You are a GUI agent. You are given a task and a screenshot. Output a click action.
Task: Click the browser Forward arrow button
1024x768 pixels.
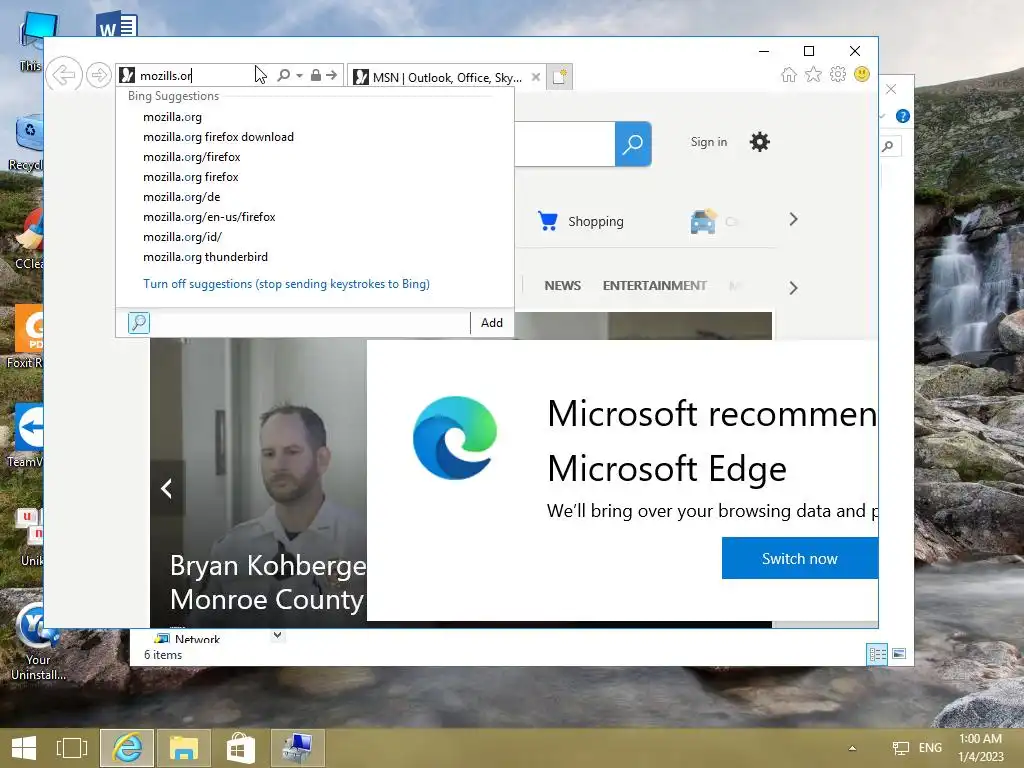(99, 75)
